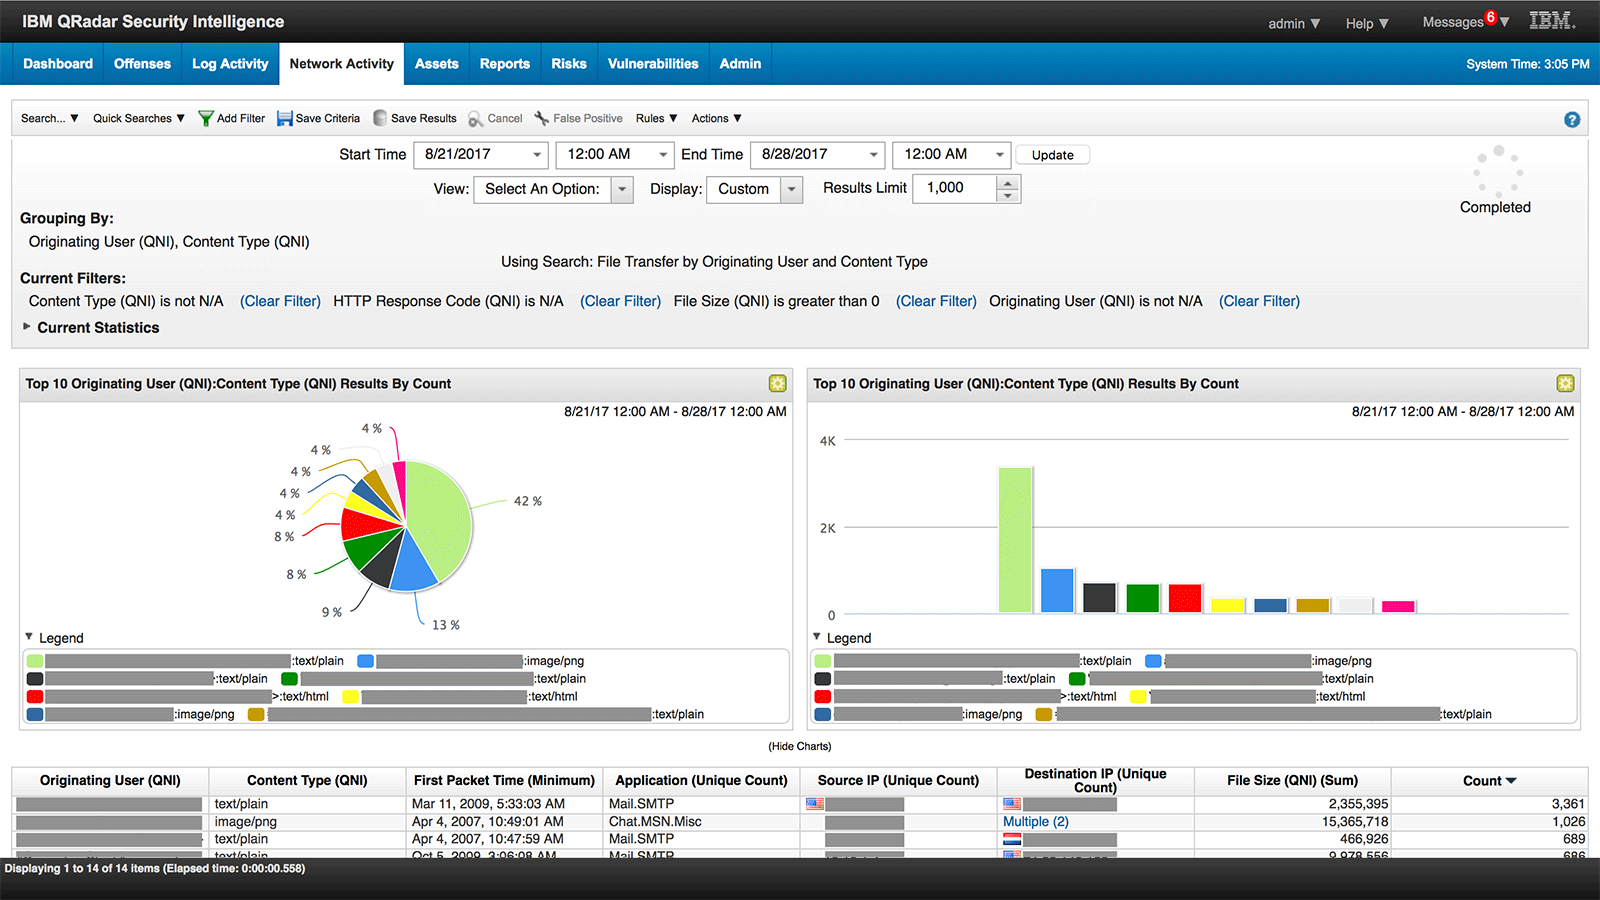Viewport: 1600px width, 900px height.
Task: Clear the Originating User filter
Action: pos(1259,301)
